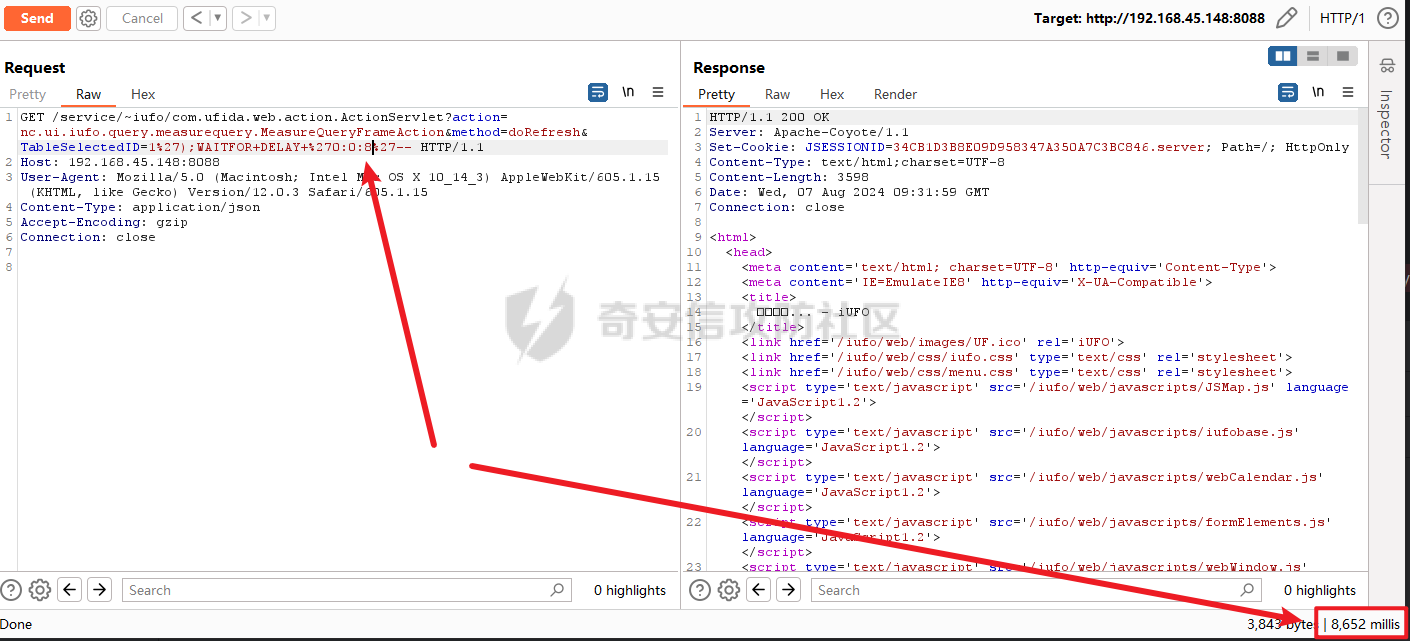
Task: Click the Response pane vertical scrollbar
Action: click(1362, 165)
